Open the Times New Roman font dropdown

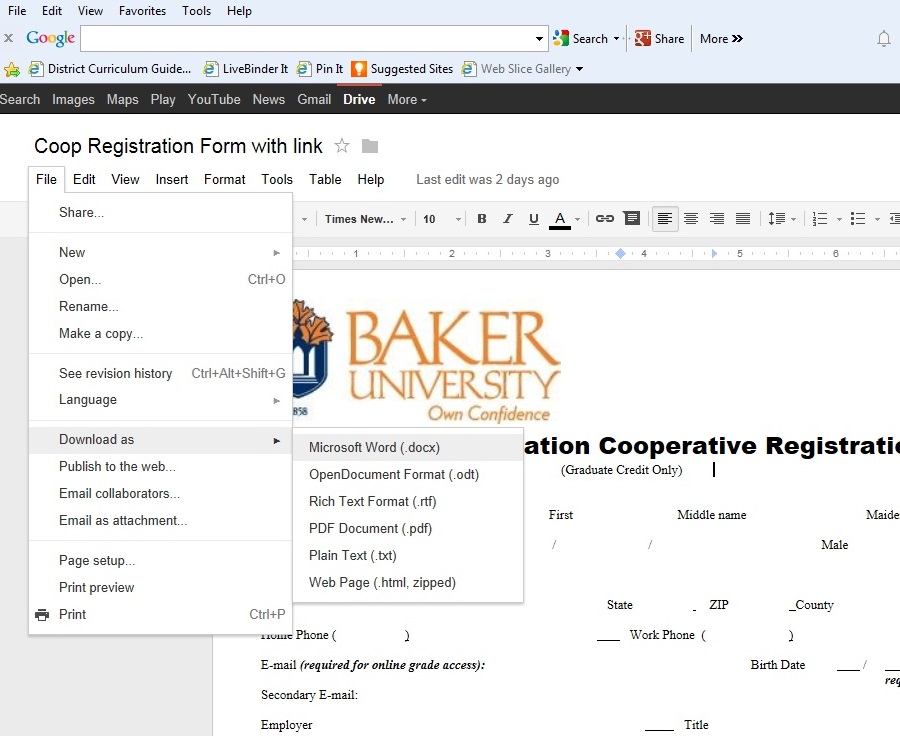point(365,219)
